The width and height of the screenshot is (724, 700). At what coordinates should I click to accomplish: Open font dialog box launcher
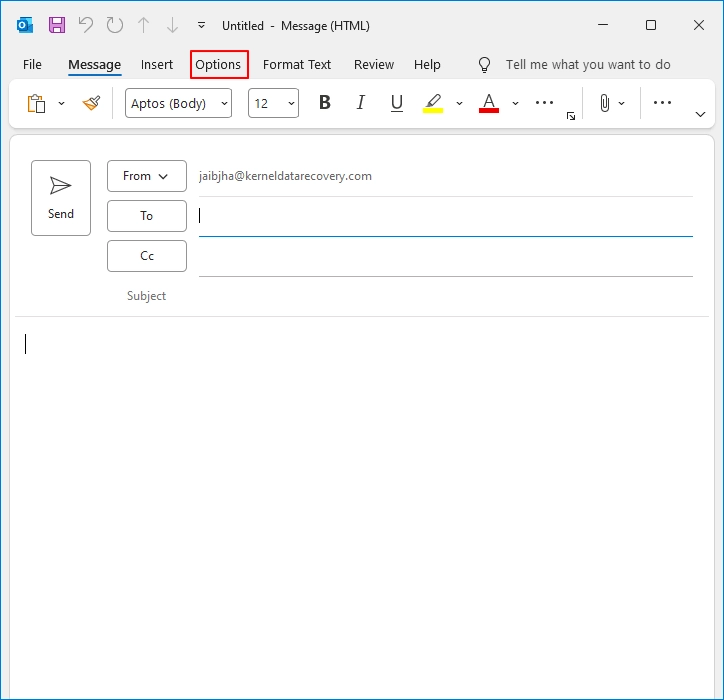pyautogui.click(x=571, y=116)
